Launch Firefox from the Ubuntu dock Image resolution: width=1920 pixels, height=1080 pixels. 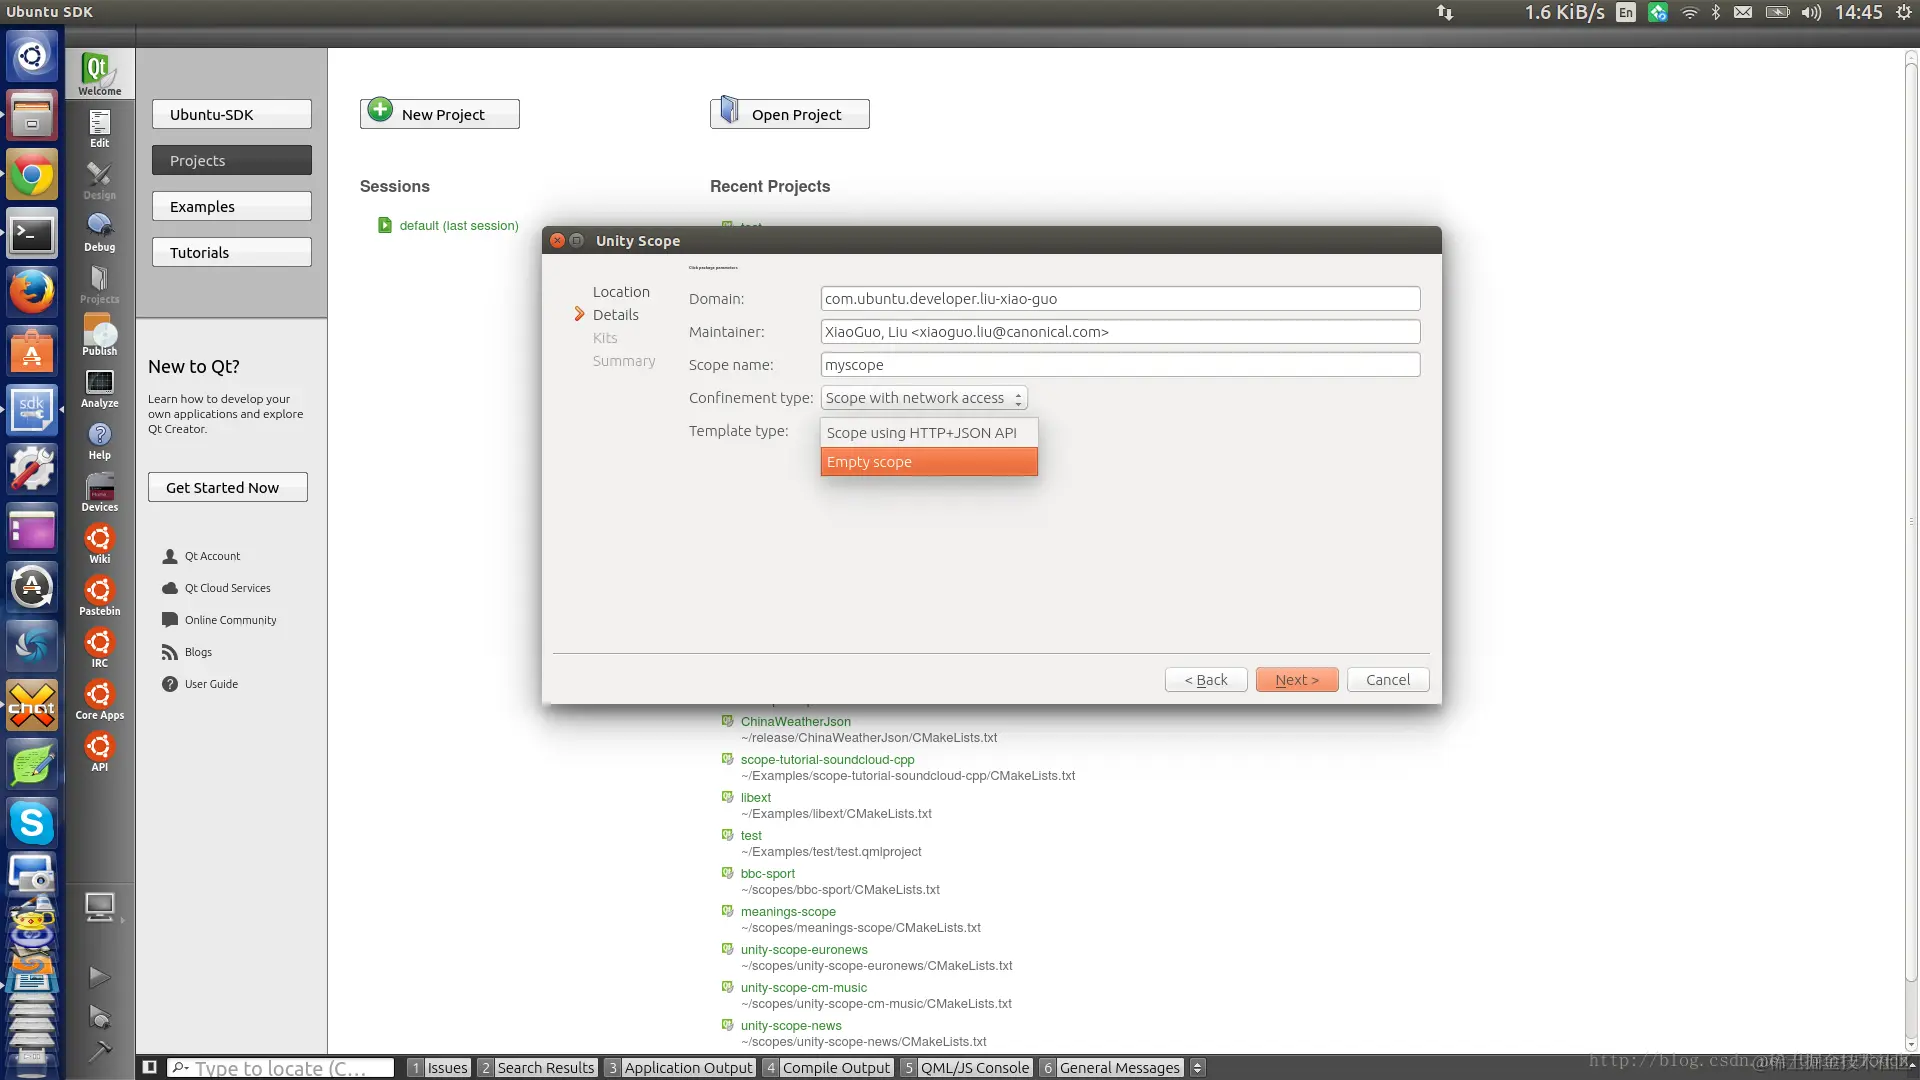coord(32,292)
